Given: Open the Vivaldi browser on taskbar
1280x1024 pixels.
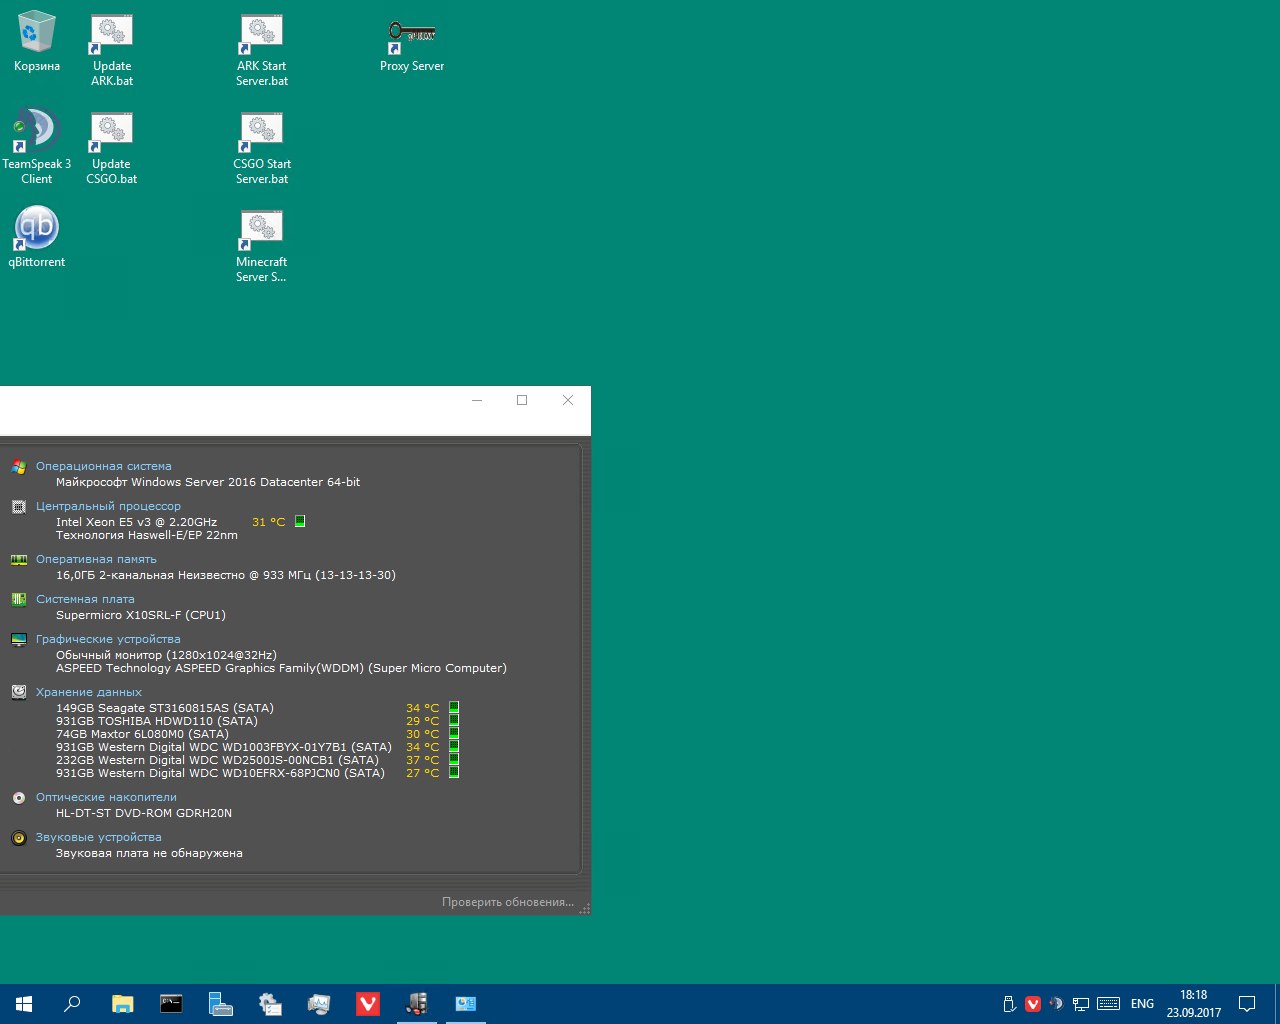Looking at the screenshot, I should [368, 1004].
